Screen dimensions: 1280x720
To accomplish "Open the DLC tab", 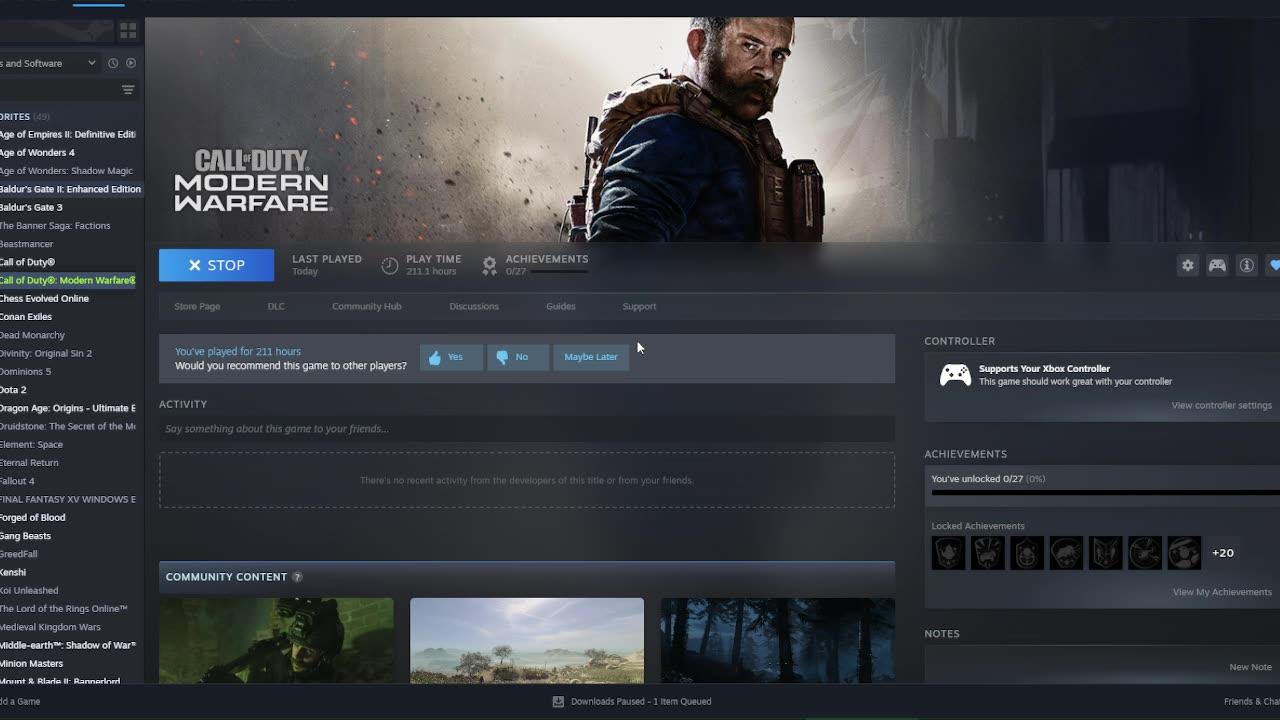I will [276, 306].
